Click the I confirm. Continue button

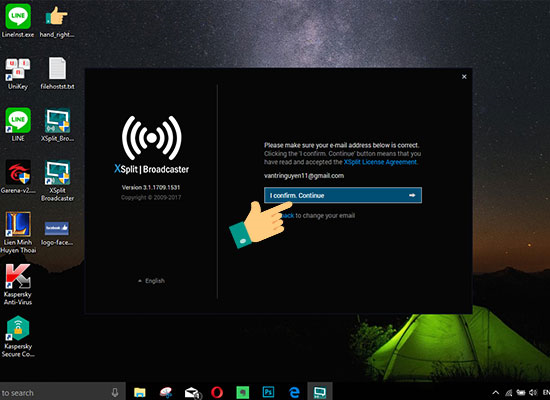(343, 195)
